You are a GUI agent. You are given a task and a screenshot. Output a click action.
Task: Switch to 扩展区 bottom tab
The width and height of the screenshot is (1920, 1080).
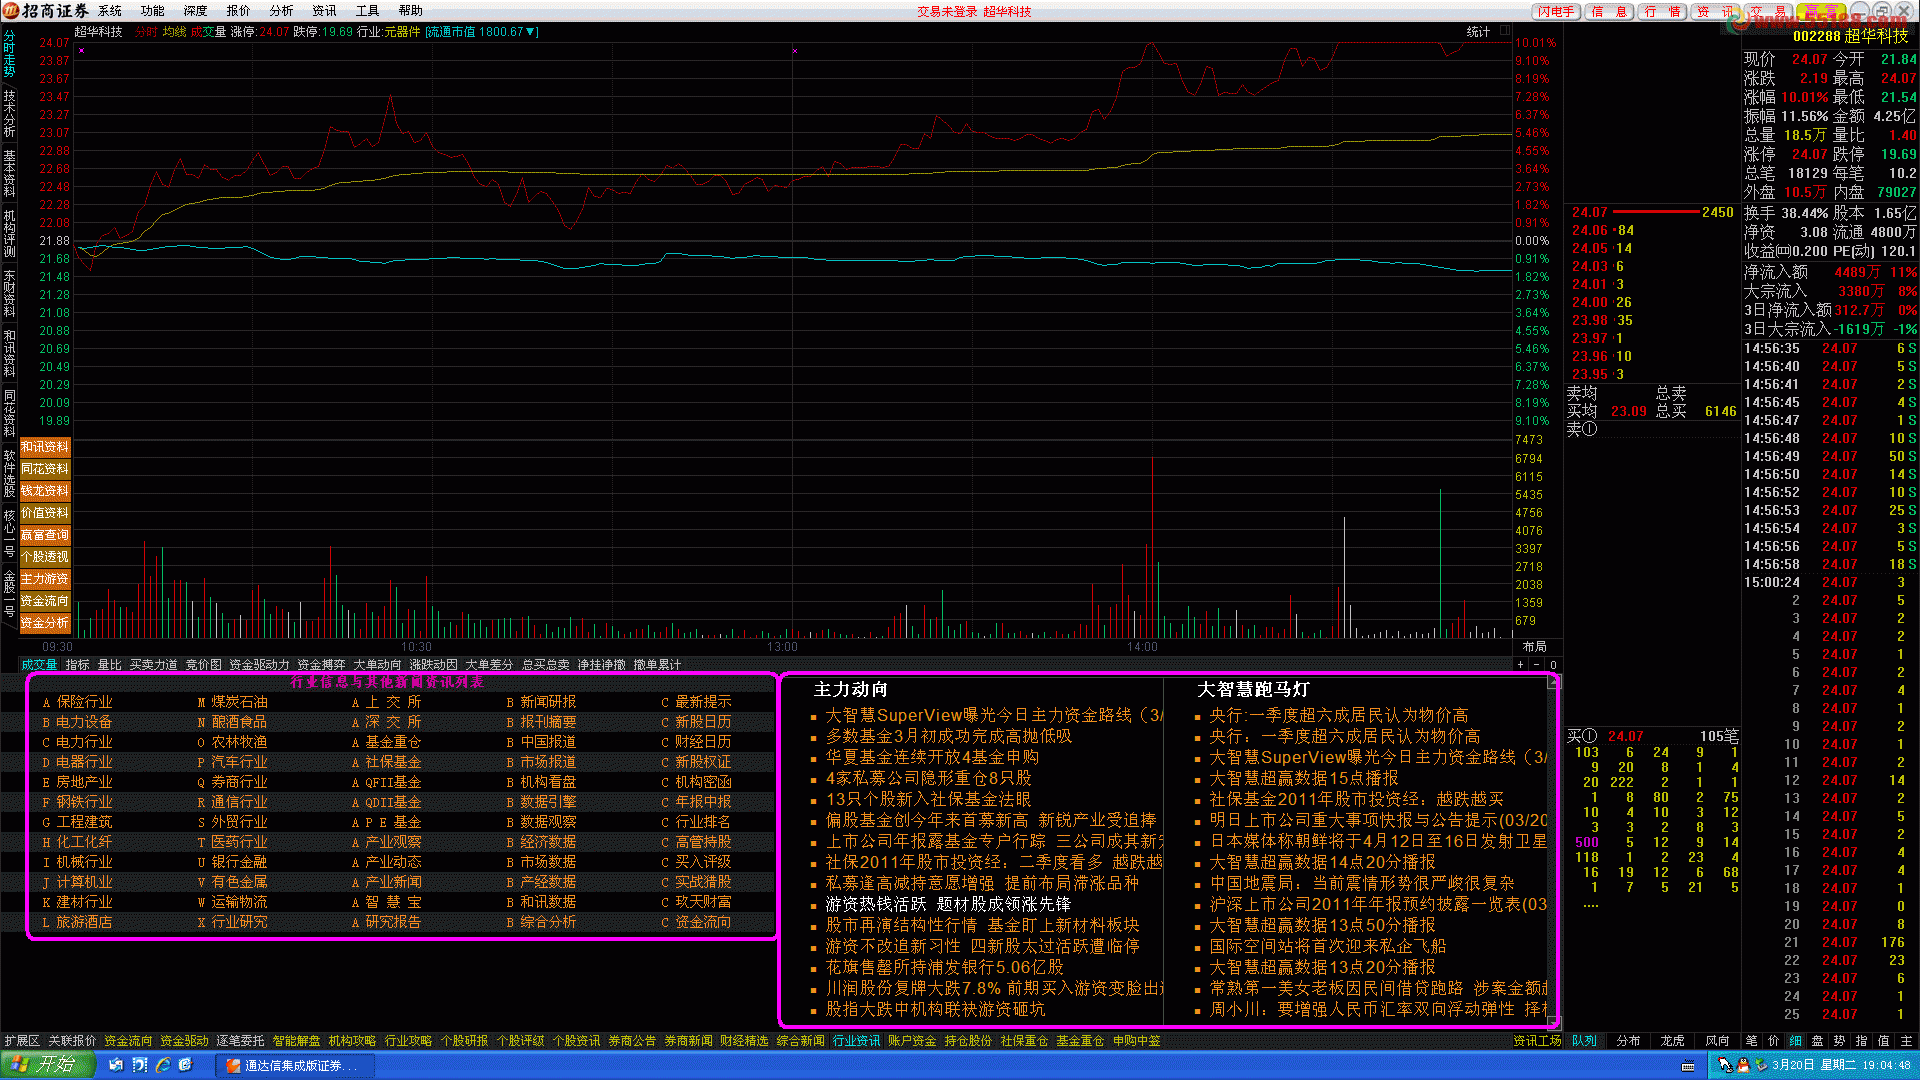(x=22, y=1041)
